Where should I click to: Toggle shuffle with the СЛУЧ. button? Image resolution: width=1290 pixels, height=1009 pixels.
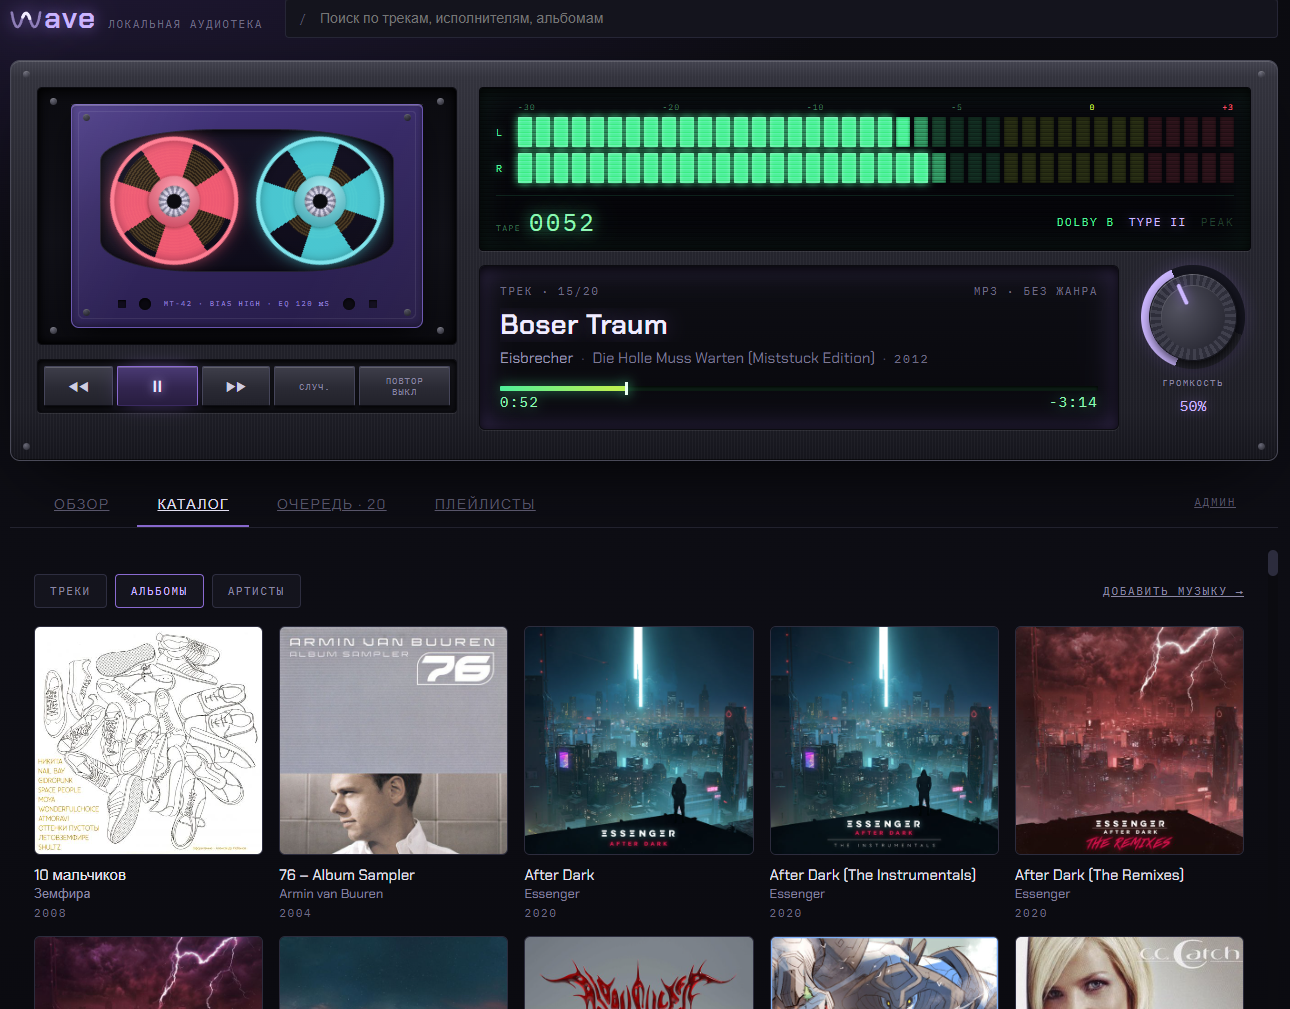pos(314,386)
